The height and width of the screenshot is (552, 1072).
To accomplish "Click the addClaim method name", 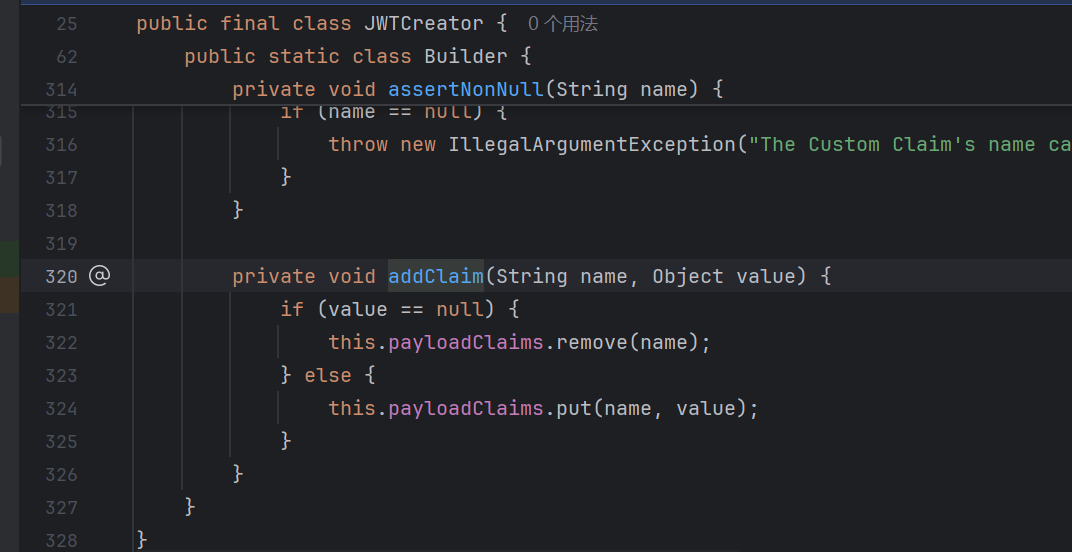I will click(436, 276).
